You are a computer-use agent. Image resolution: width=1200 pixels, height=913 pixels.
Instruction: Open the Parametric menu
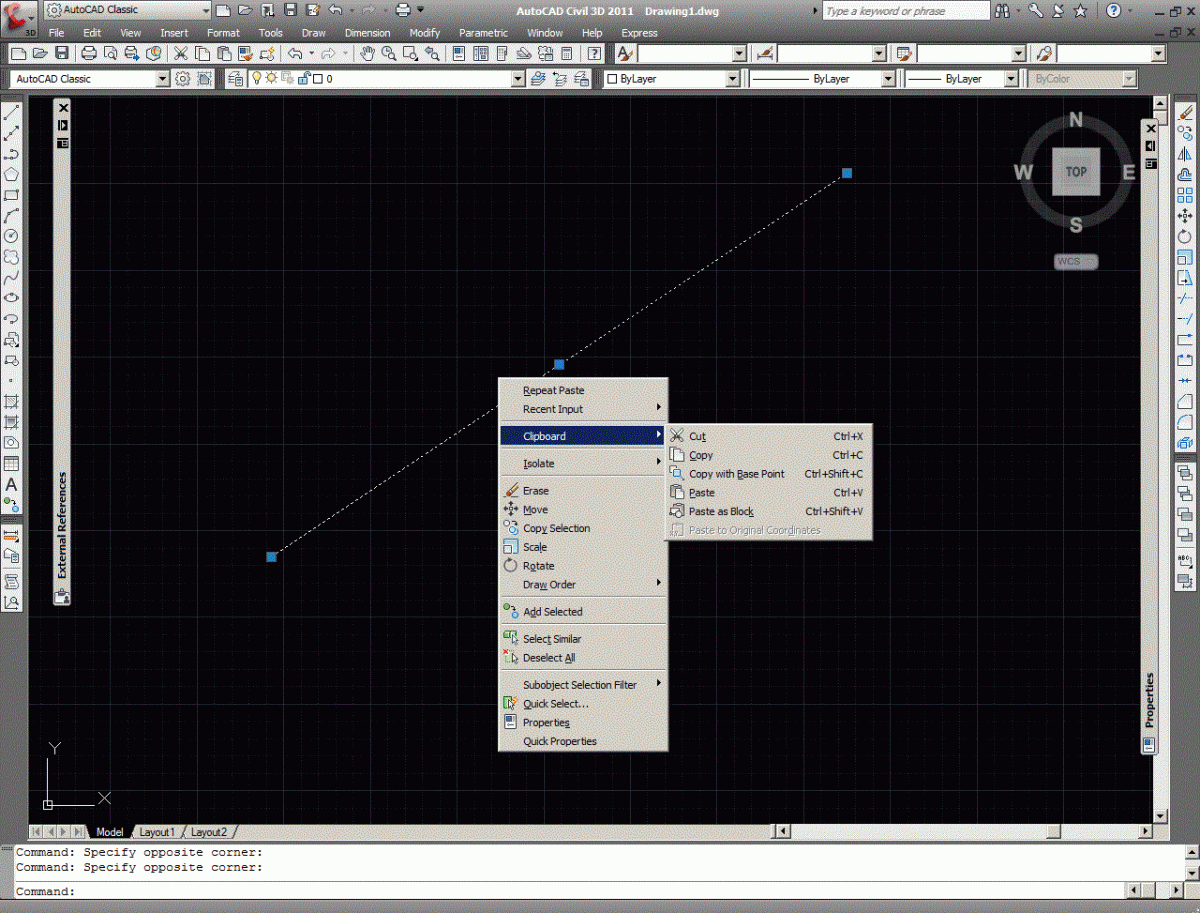pos(483,33)
